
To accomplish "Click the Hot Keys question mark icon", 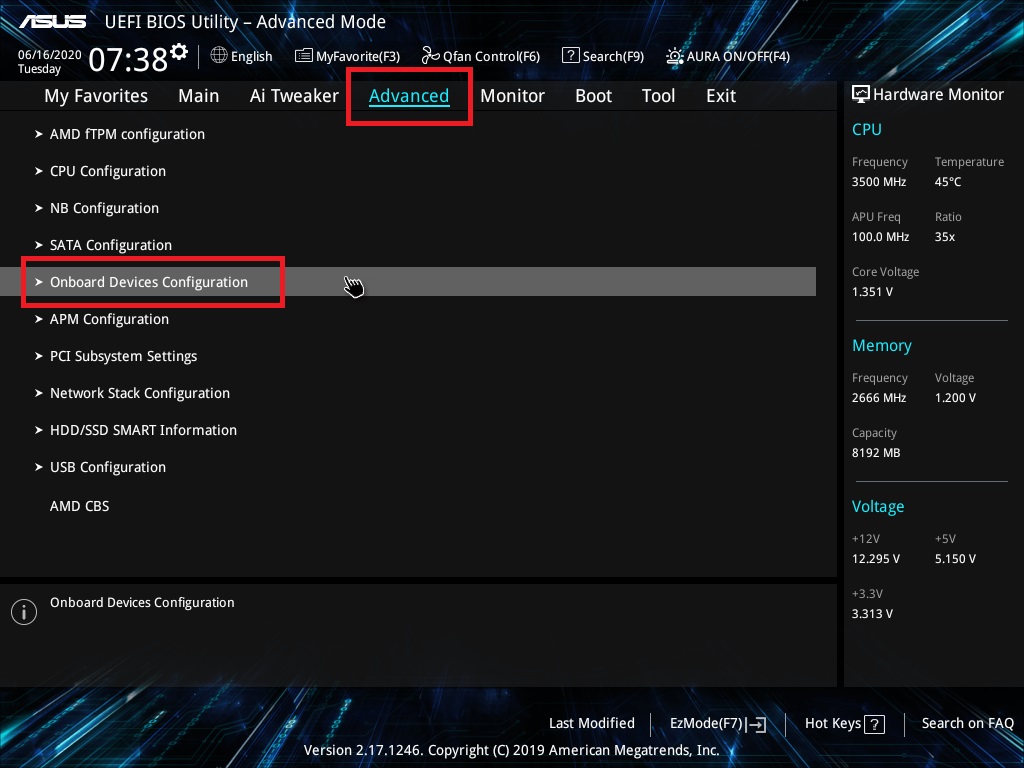I will 874,724.
